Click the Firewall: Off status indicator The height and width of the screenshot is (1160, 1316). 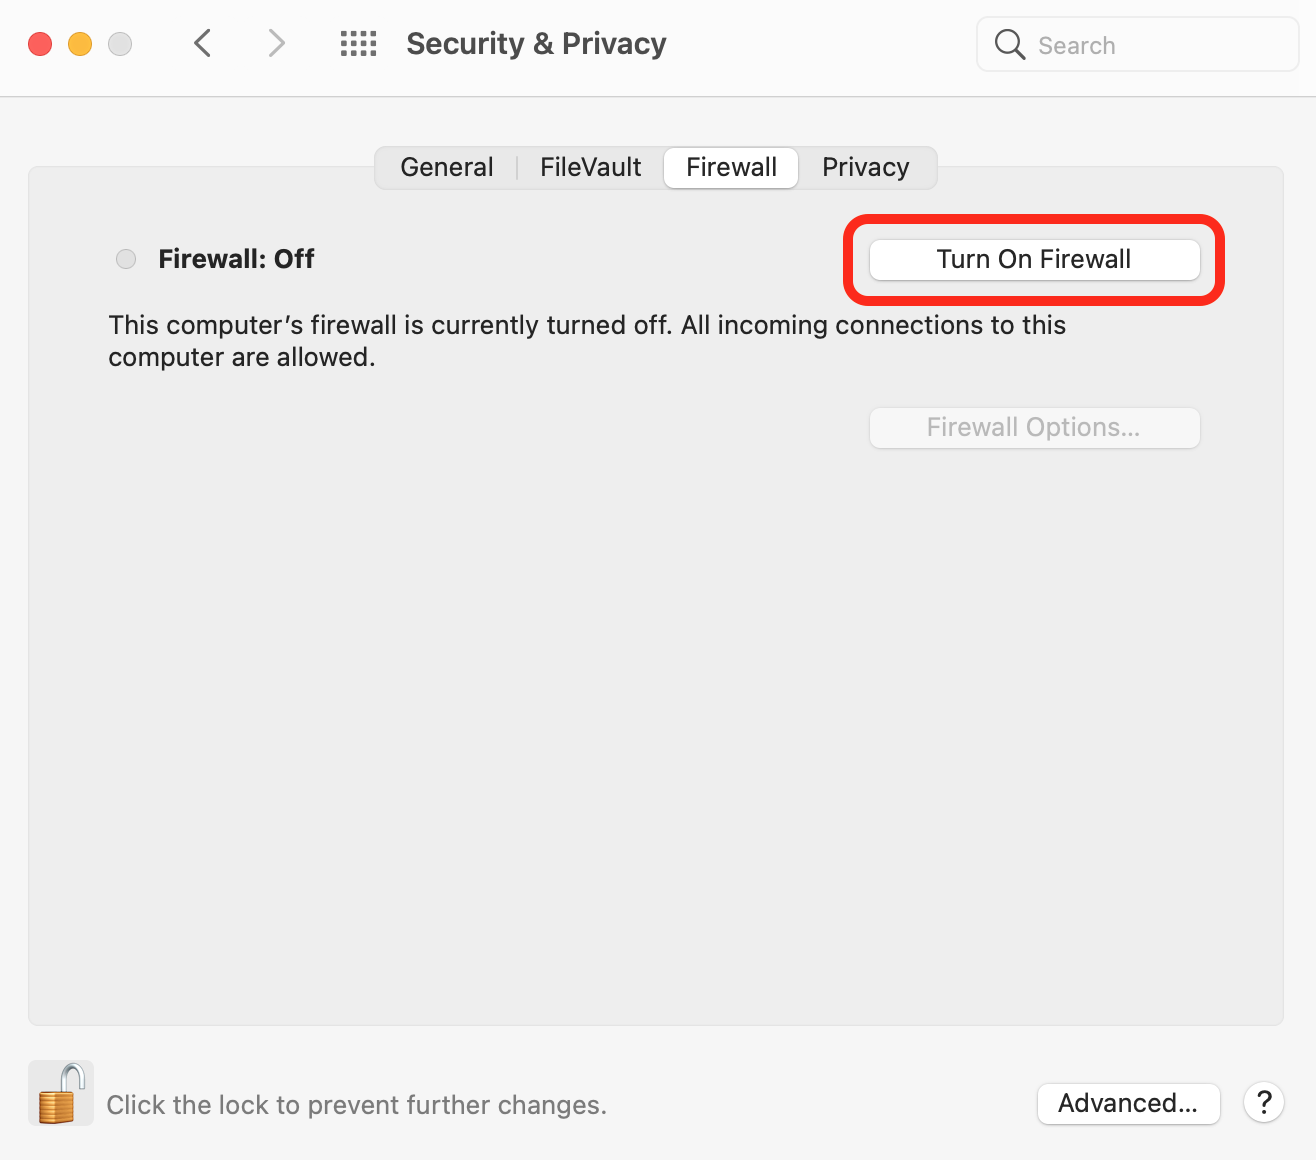coord(126,258)
